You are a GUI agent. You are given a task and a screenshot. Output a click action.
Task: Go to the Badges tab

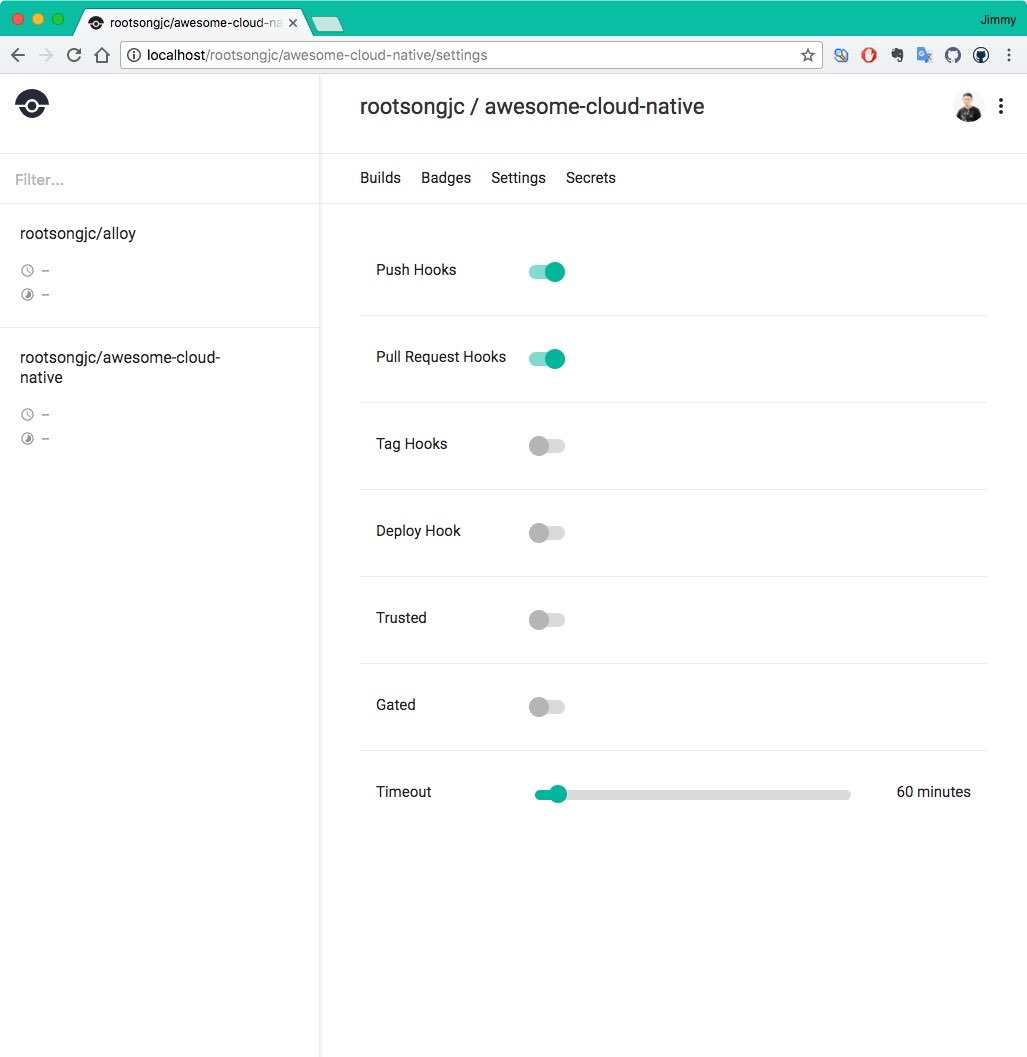(446, 178)
